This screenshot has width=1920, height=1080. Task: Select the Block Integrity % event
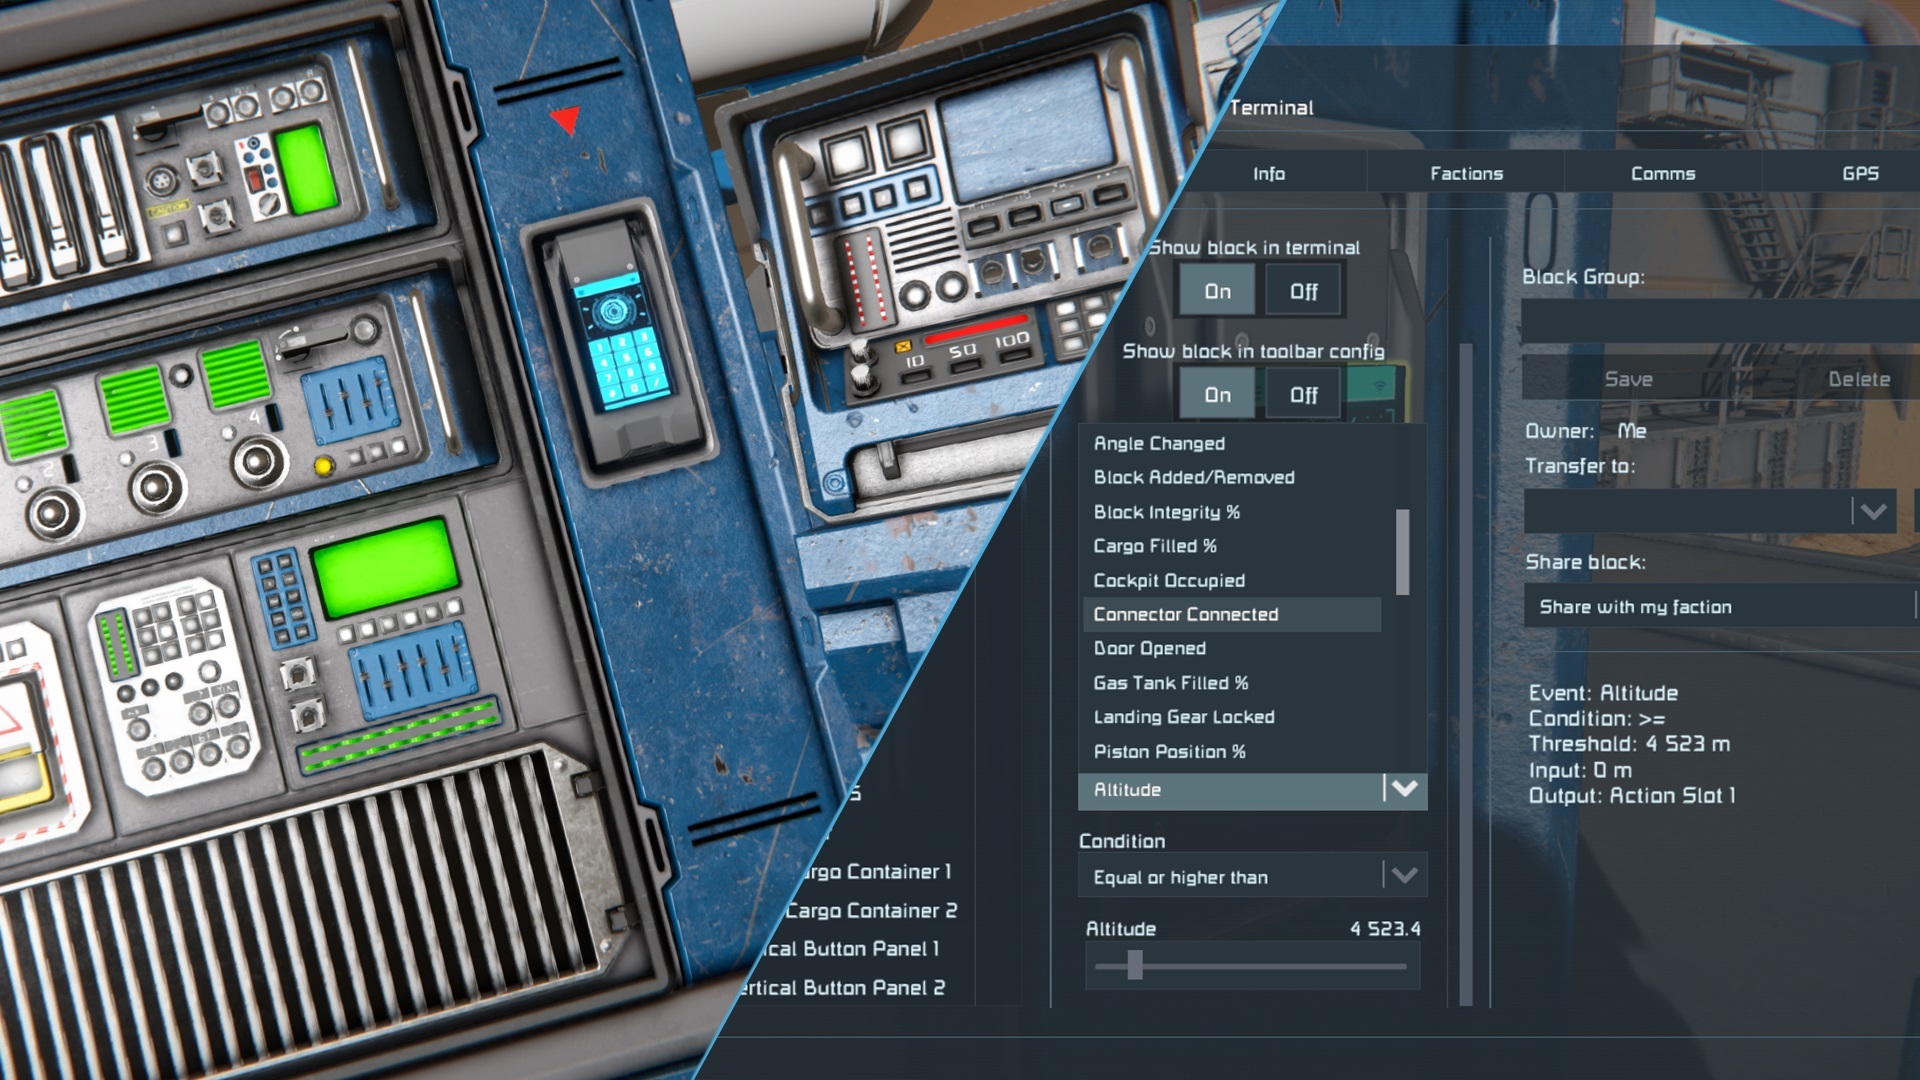[1159, 512]
